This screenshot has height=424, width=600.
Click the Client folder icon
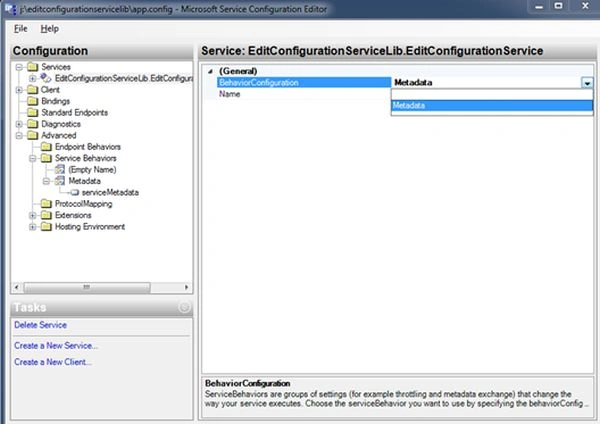click(x=33, y=90)
